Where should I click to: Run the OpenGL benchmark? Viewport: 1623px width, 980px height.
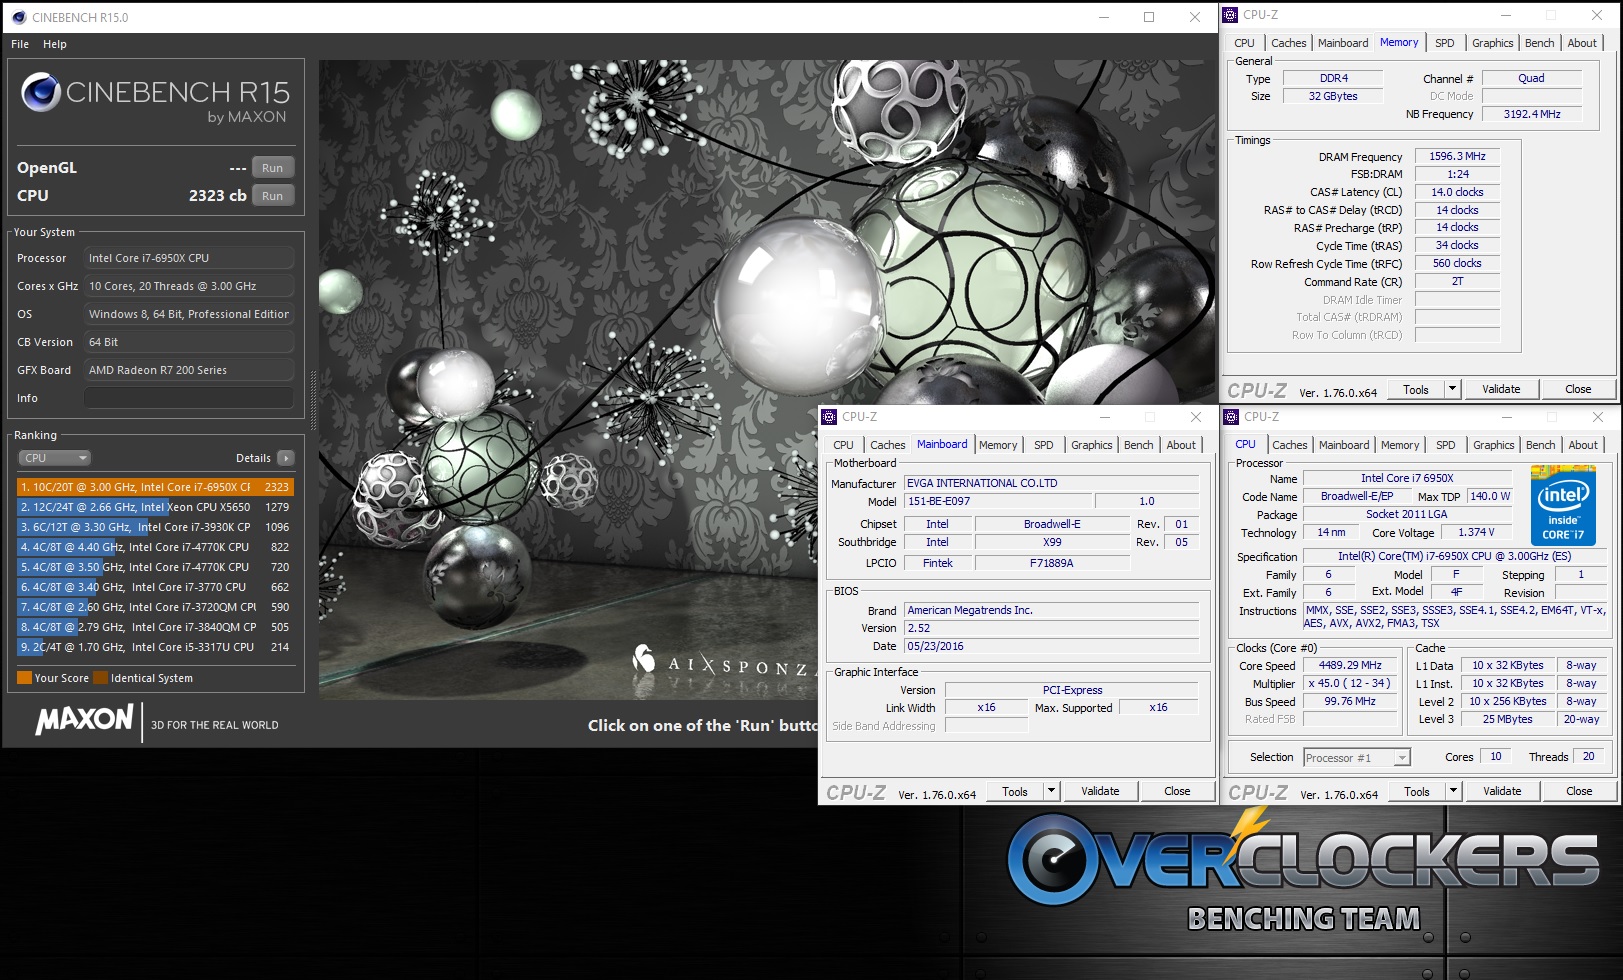point(273,168)
